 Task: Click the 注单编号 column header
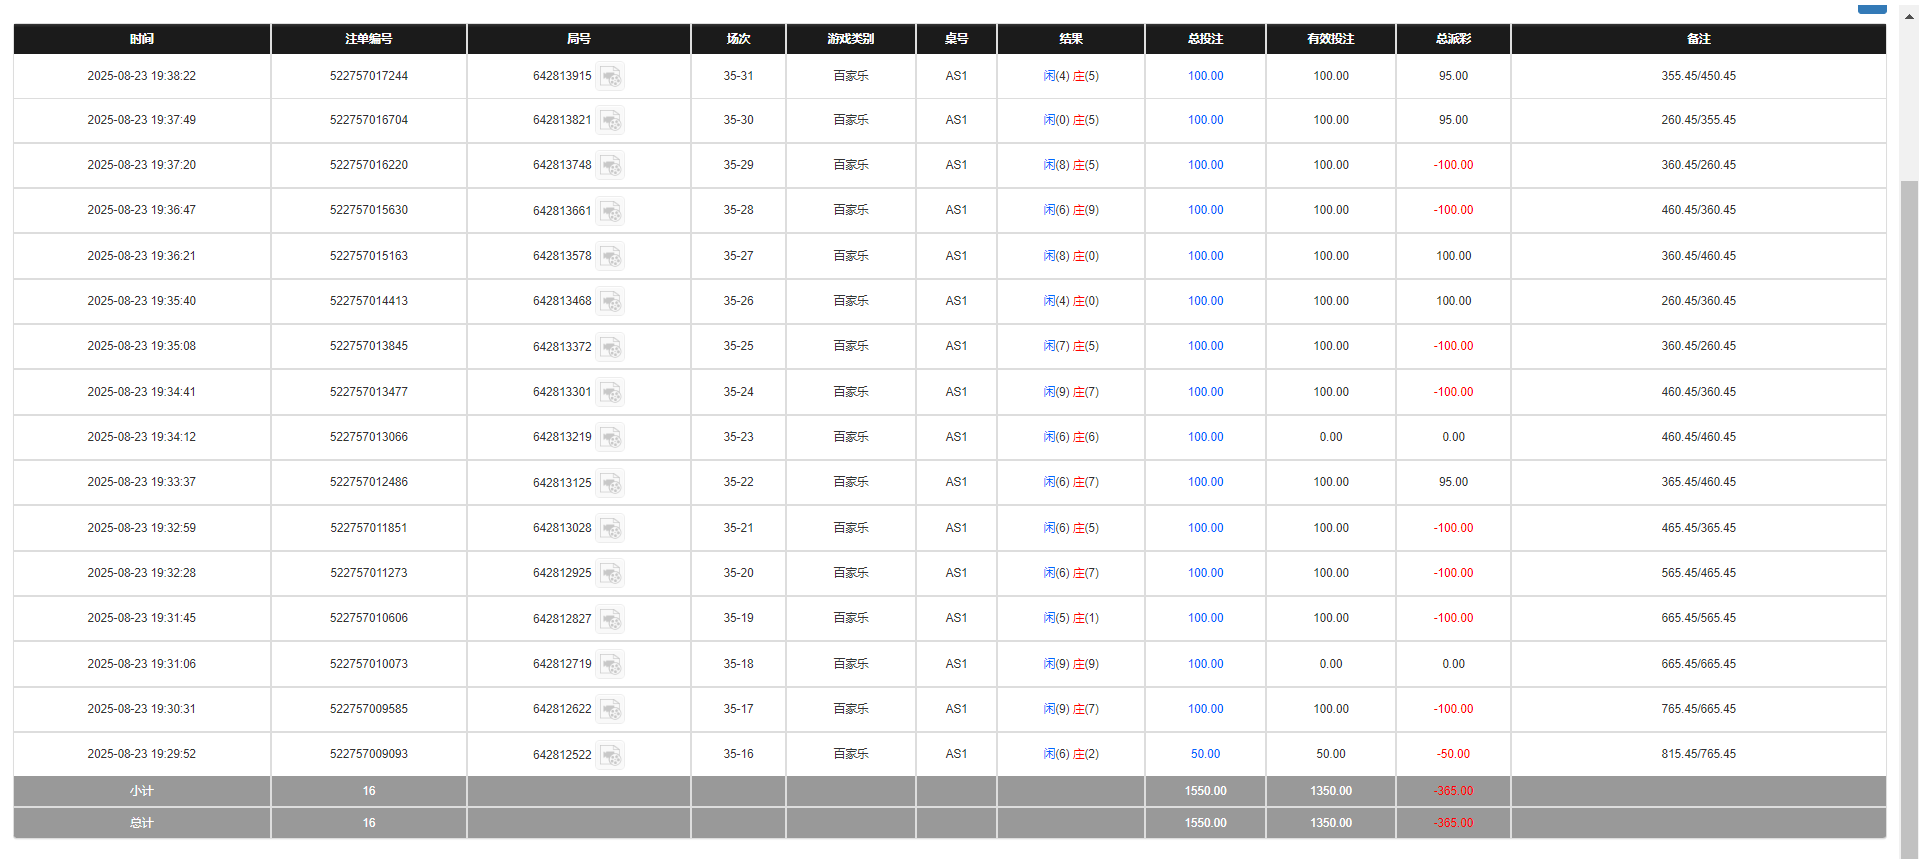[x=368, y=39]
